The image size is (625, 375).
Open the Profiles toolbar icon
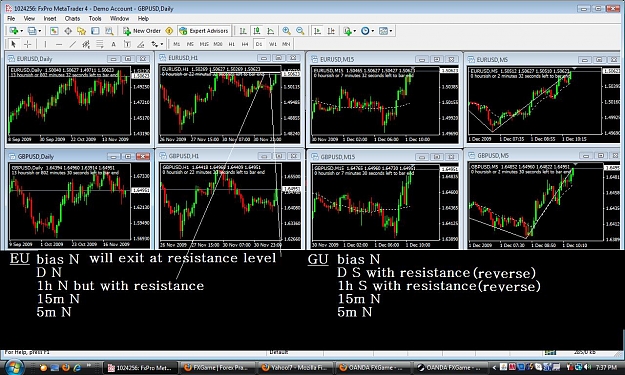[32, 31]
